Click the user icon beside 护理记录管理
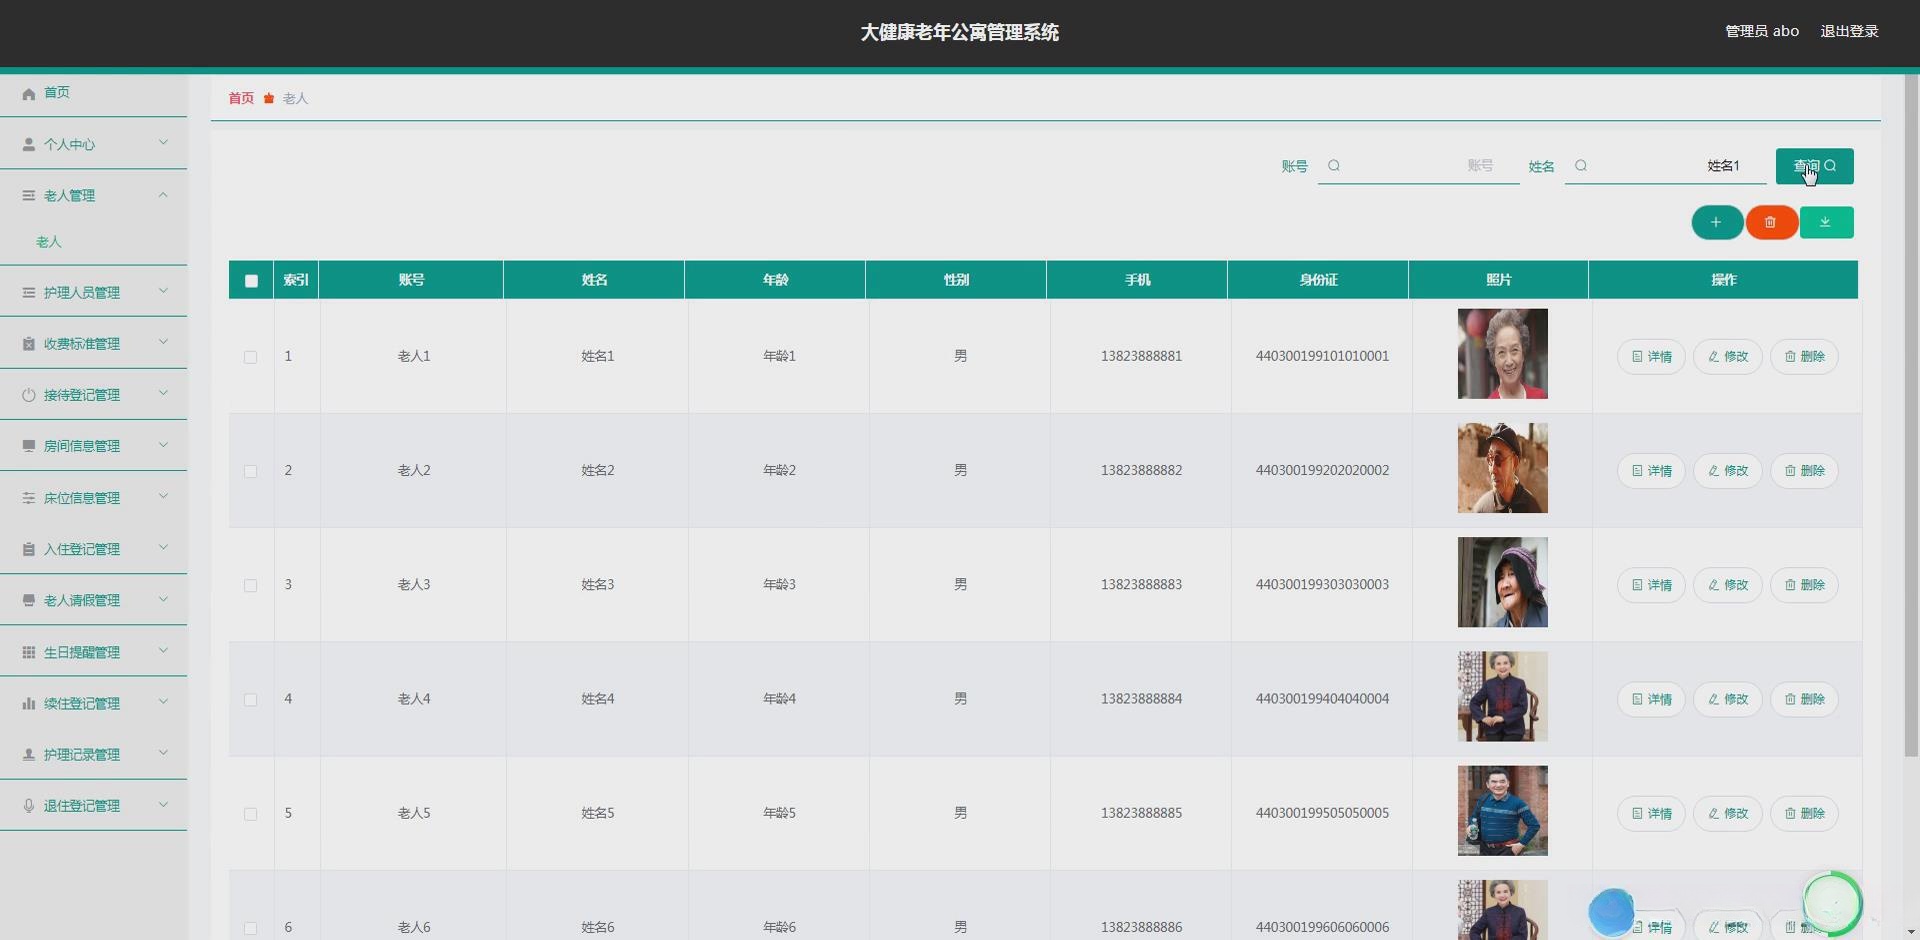Screen dimensions: 1920x940 click(x=29, y=754)
